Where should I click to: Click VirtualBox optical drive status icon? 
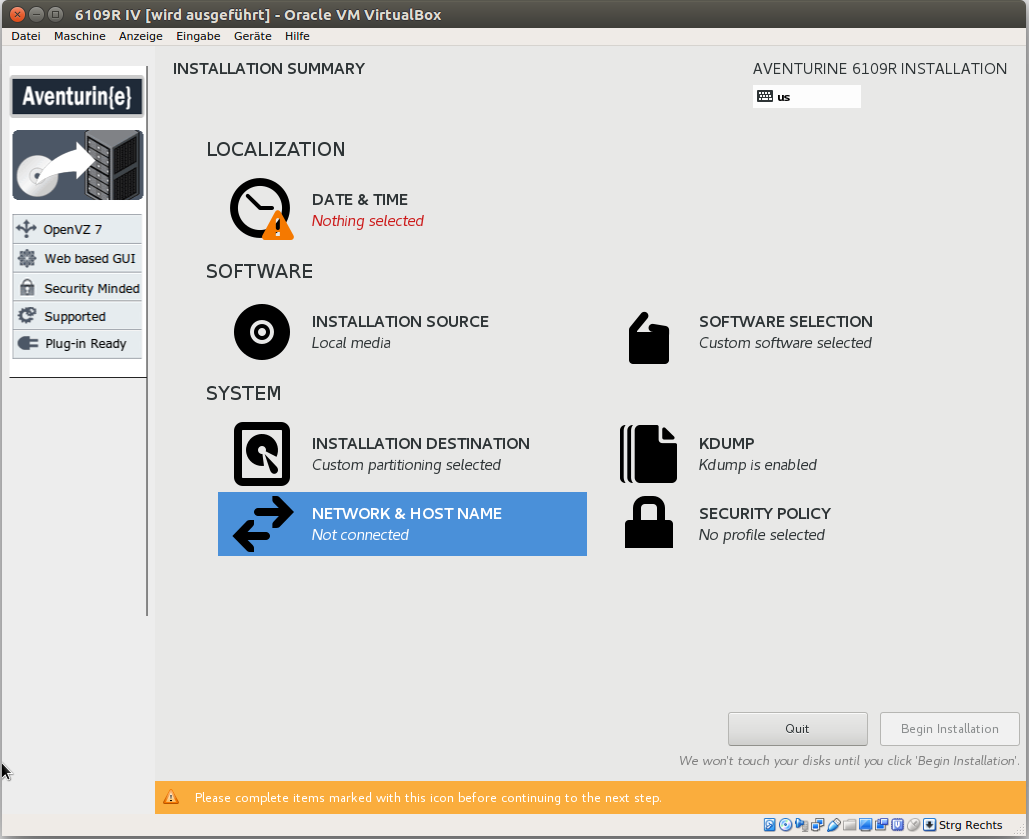[786, 825]
